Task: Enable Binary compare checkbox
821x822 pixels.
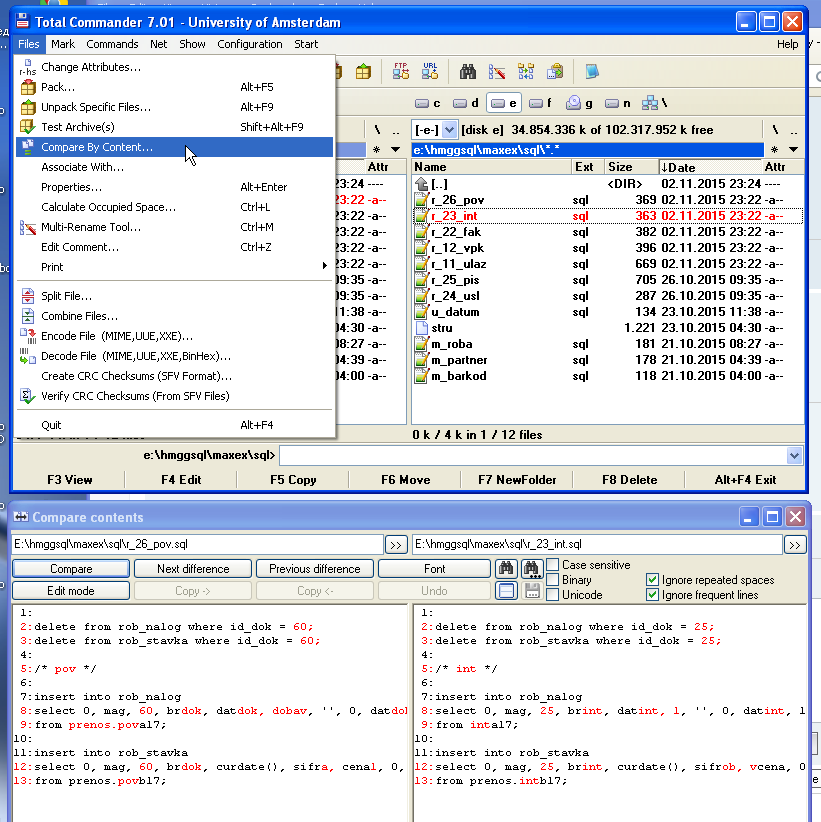Action: (553, 580)
